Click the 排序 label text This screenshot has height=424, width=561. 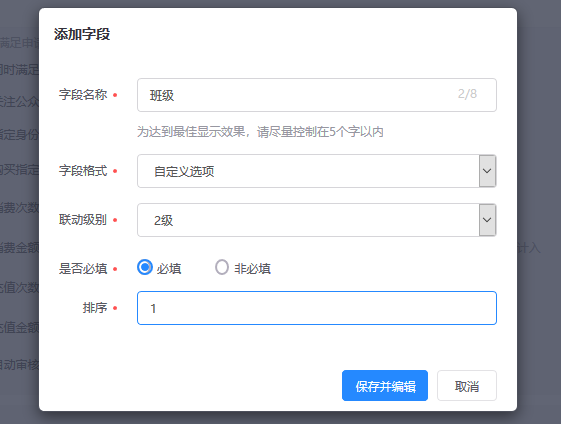[x=95, y=308]
